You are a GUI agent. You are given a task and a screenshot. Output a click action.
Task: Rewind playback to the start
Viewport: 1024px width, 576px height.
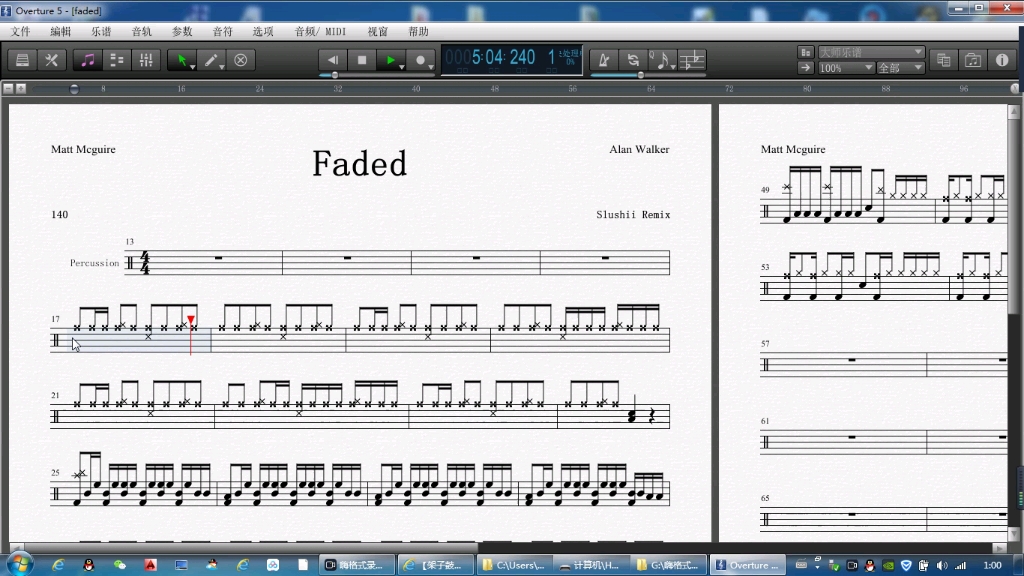click(x=333, y=60)
